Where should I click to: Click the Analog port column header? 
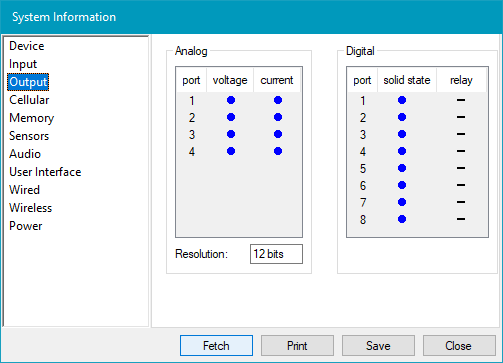(191, 80)
